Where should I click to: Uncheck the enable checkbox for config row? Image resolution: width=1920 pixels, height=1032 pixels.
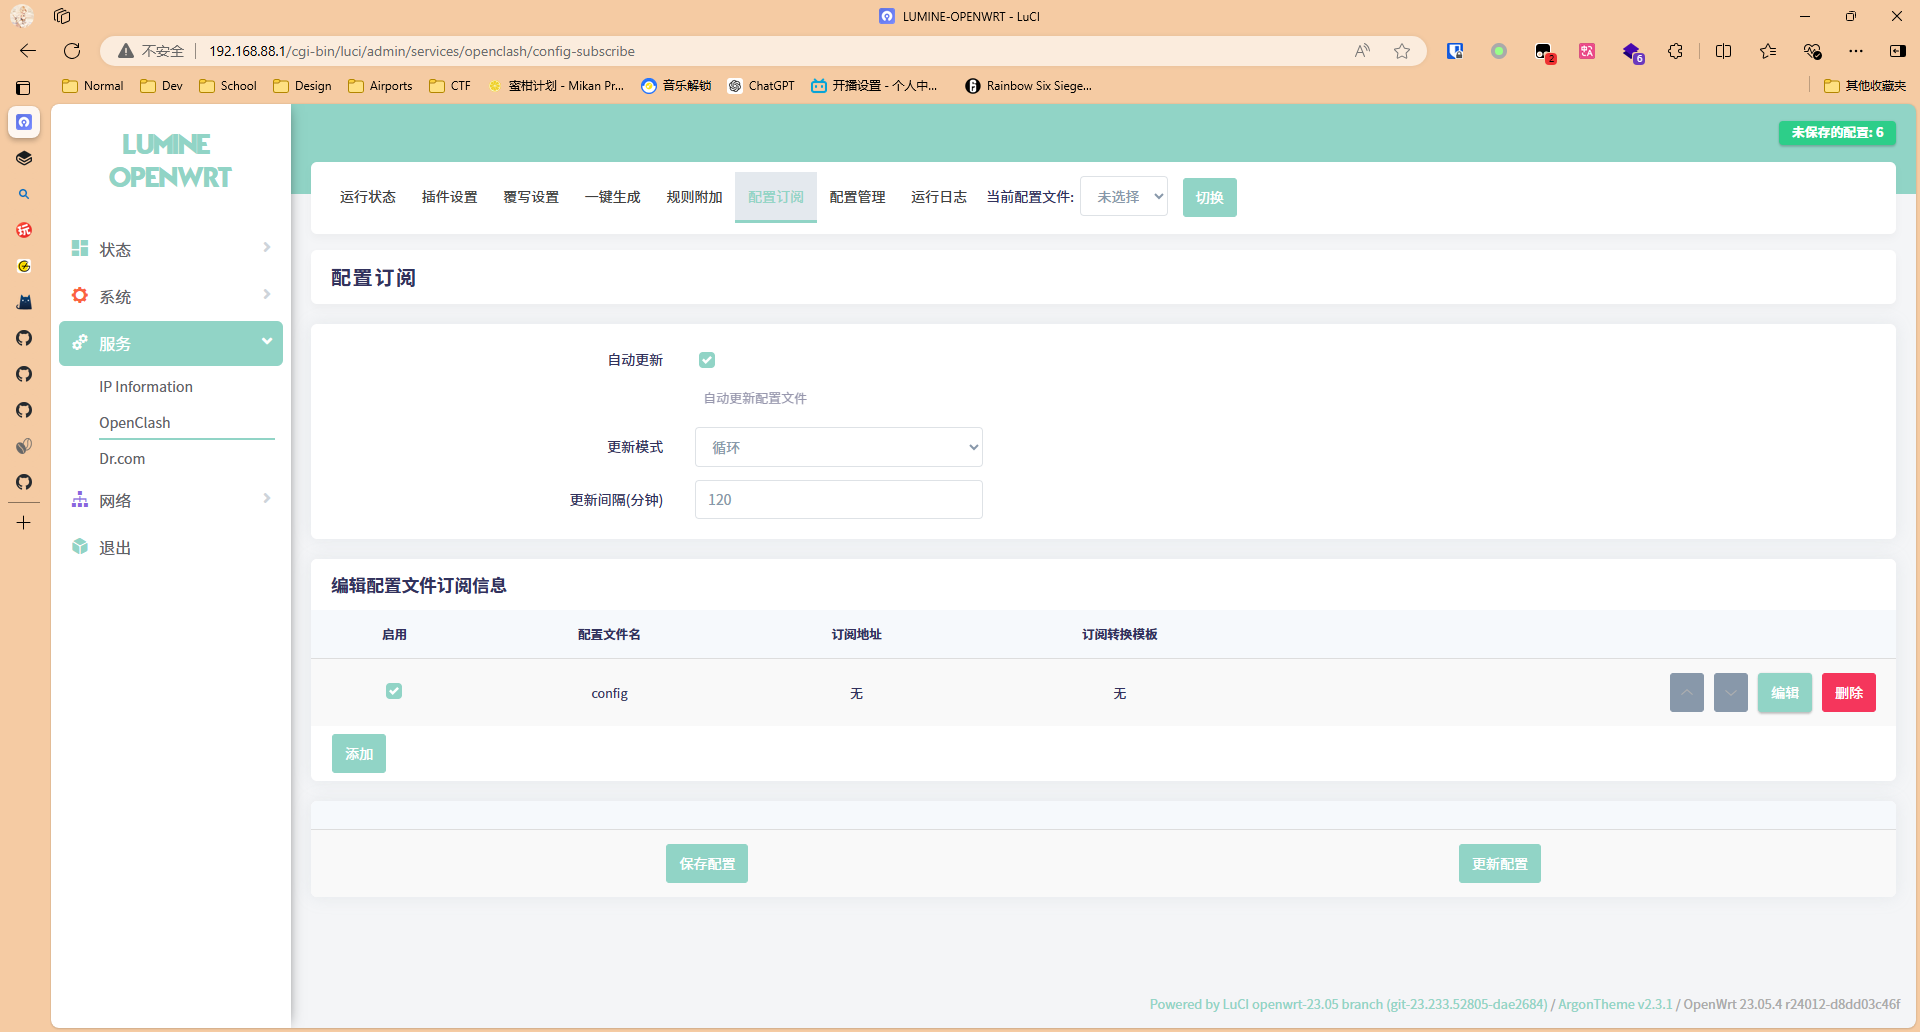click(x=394, y=691)
